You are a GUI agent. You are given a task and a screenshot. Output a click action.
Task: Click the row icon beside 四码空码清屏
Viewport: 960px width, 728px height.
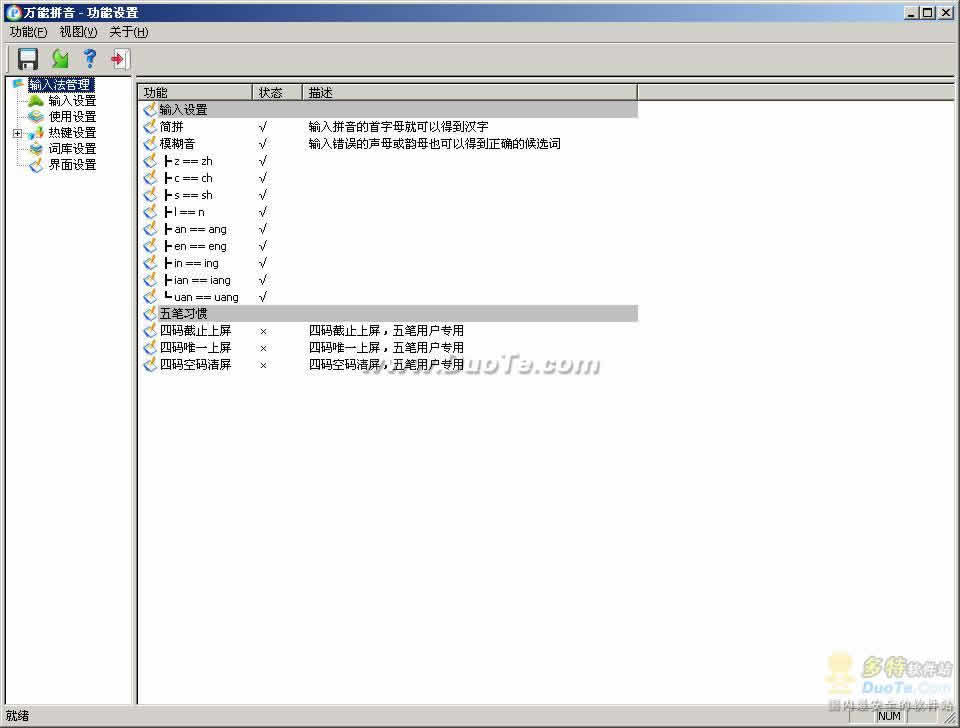[150, 365]
